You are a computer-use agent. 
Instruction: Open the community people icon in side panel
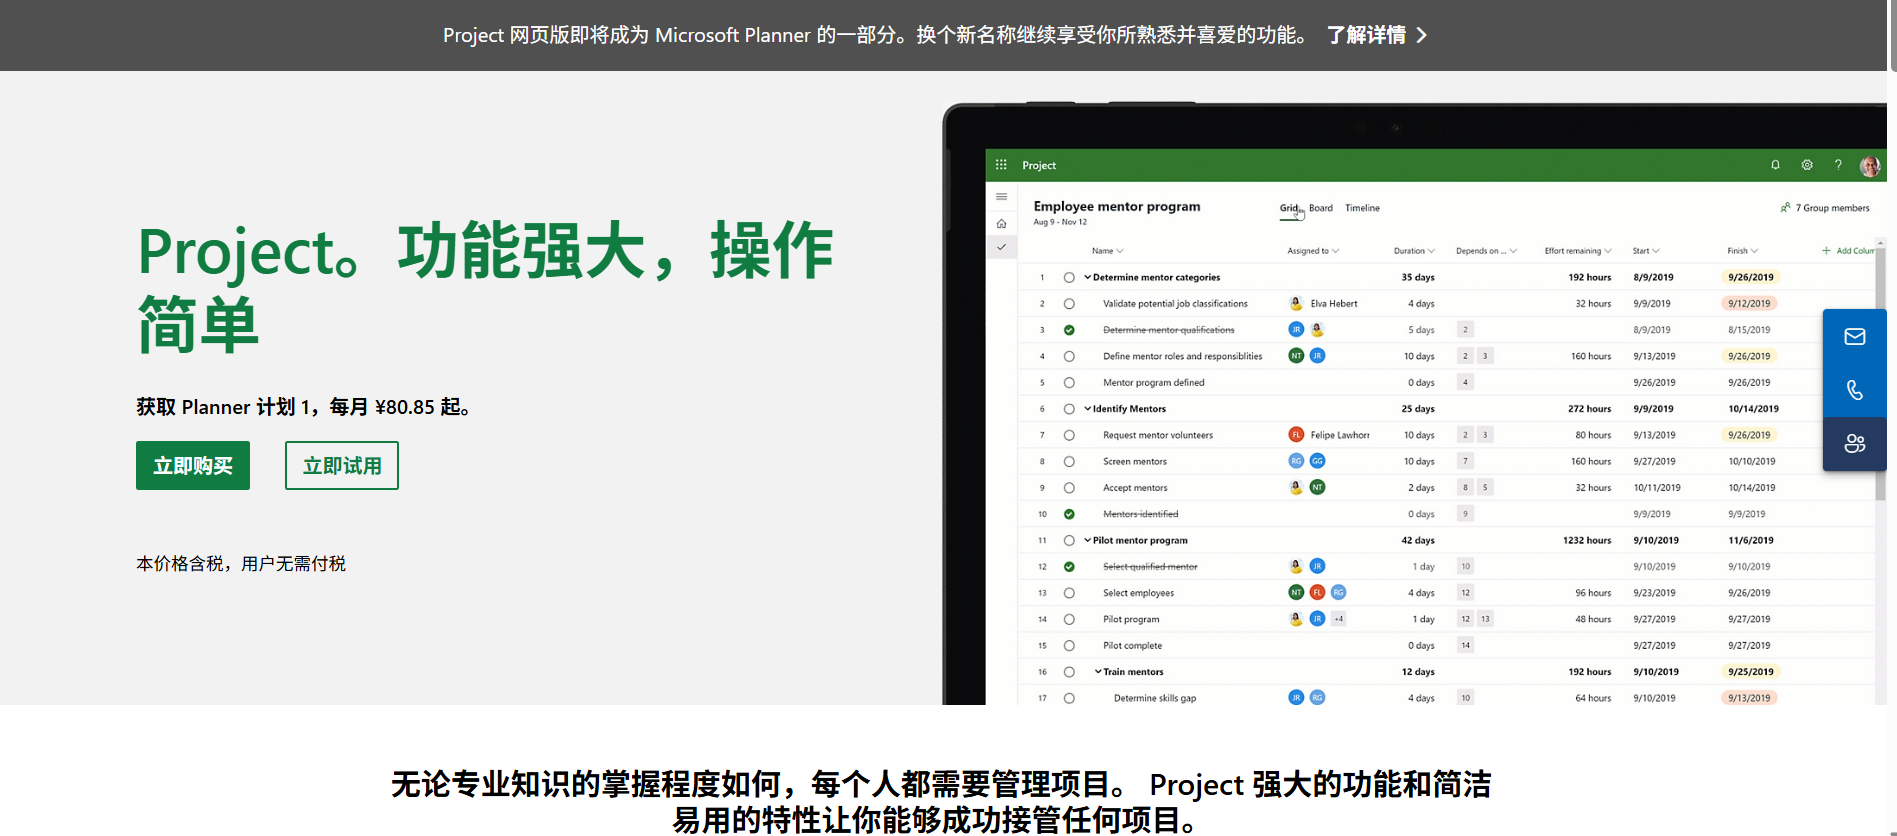[x=1854, y=443]
